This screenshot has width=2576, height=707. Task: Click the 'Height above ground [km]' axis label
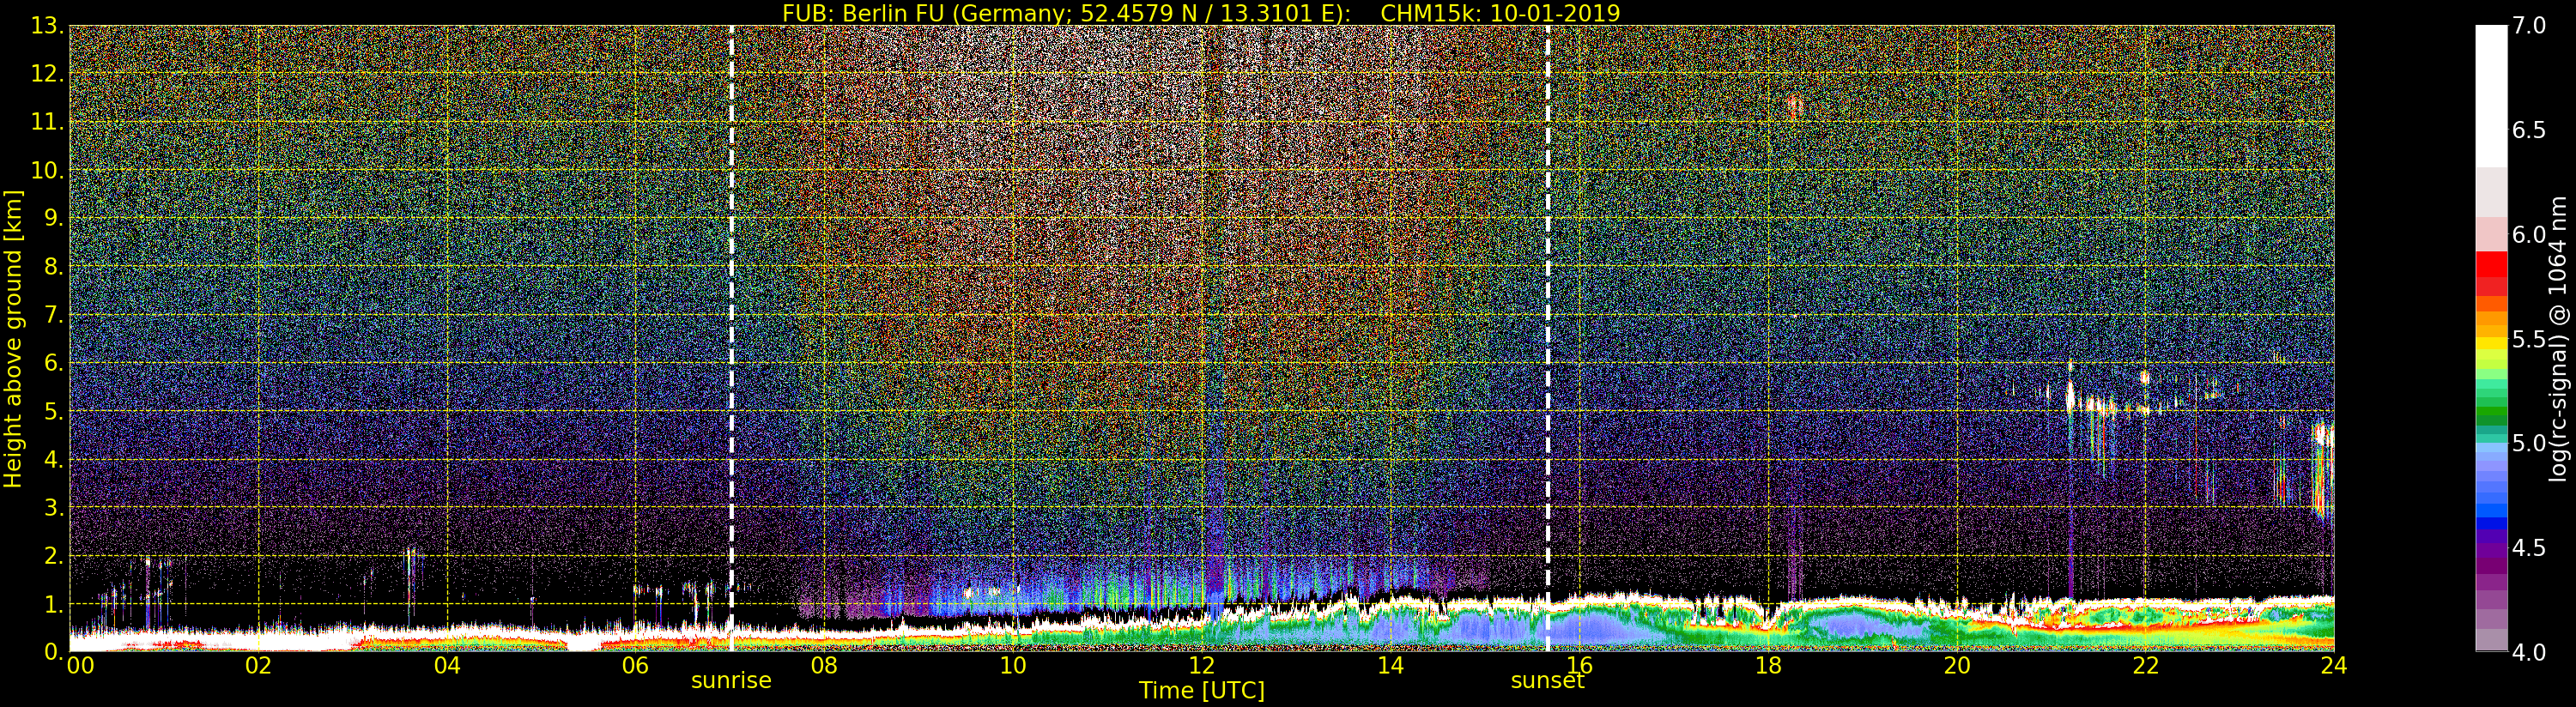[x=13, y=339]
